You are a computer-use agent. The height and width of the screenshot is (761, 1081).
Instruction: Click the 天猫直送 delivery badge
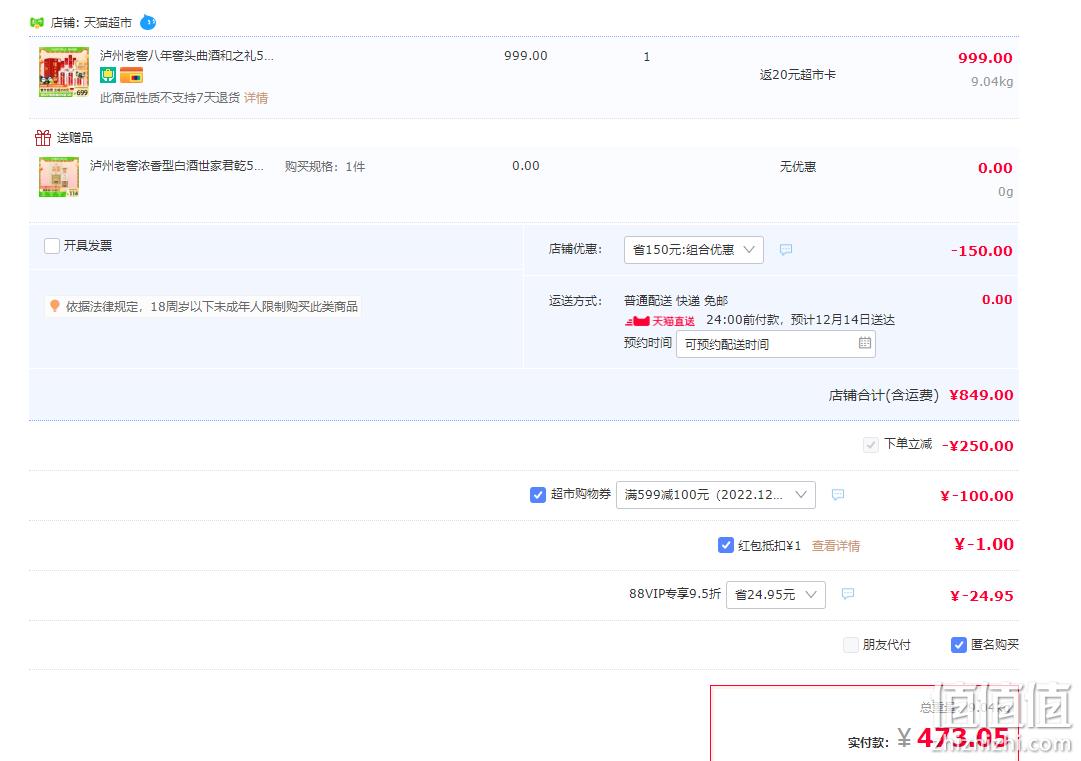click(x=660, y=321)
